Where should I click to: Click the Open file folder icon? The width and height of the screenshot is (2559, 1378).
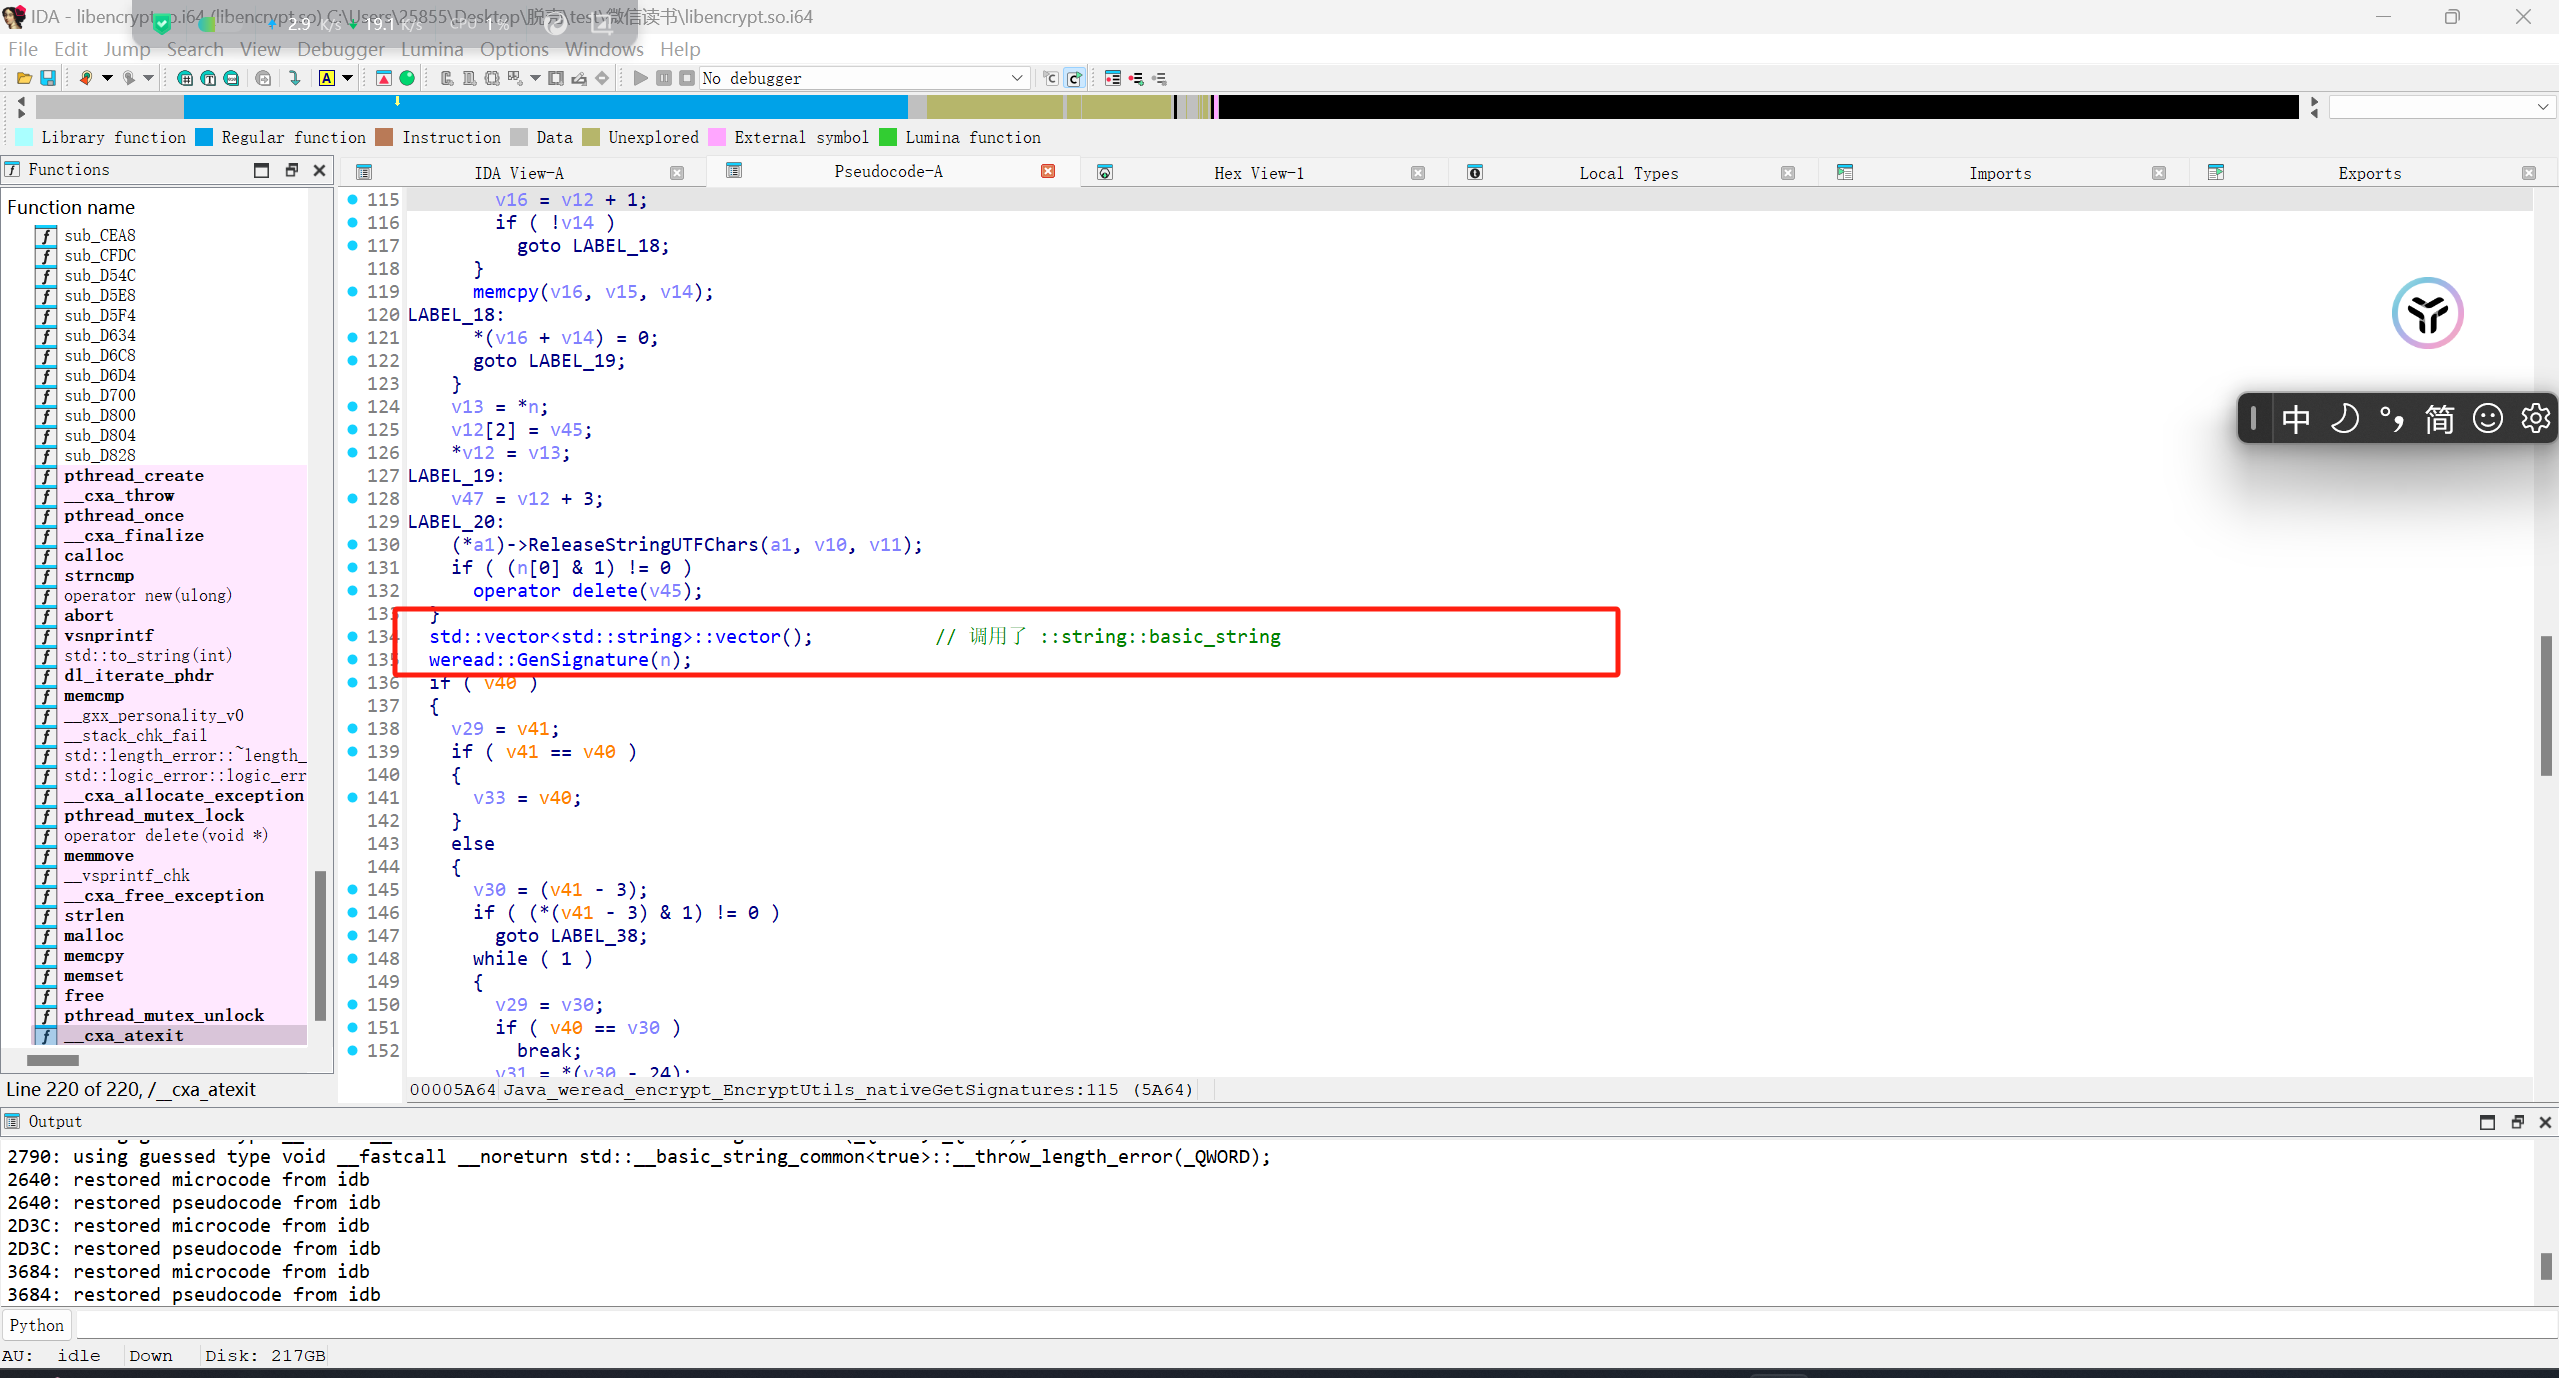click(24, 78)
